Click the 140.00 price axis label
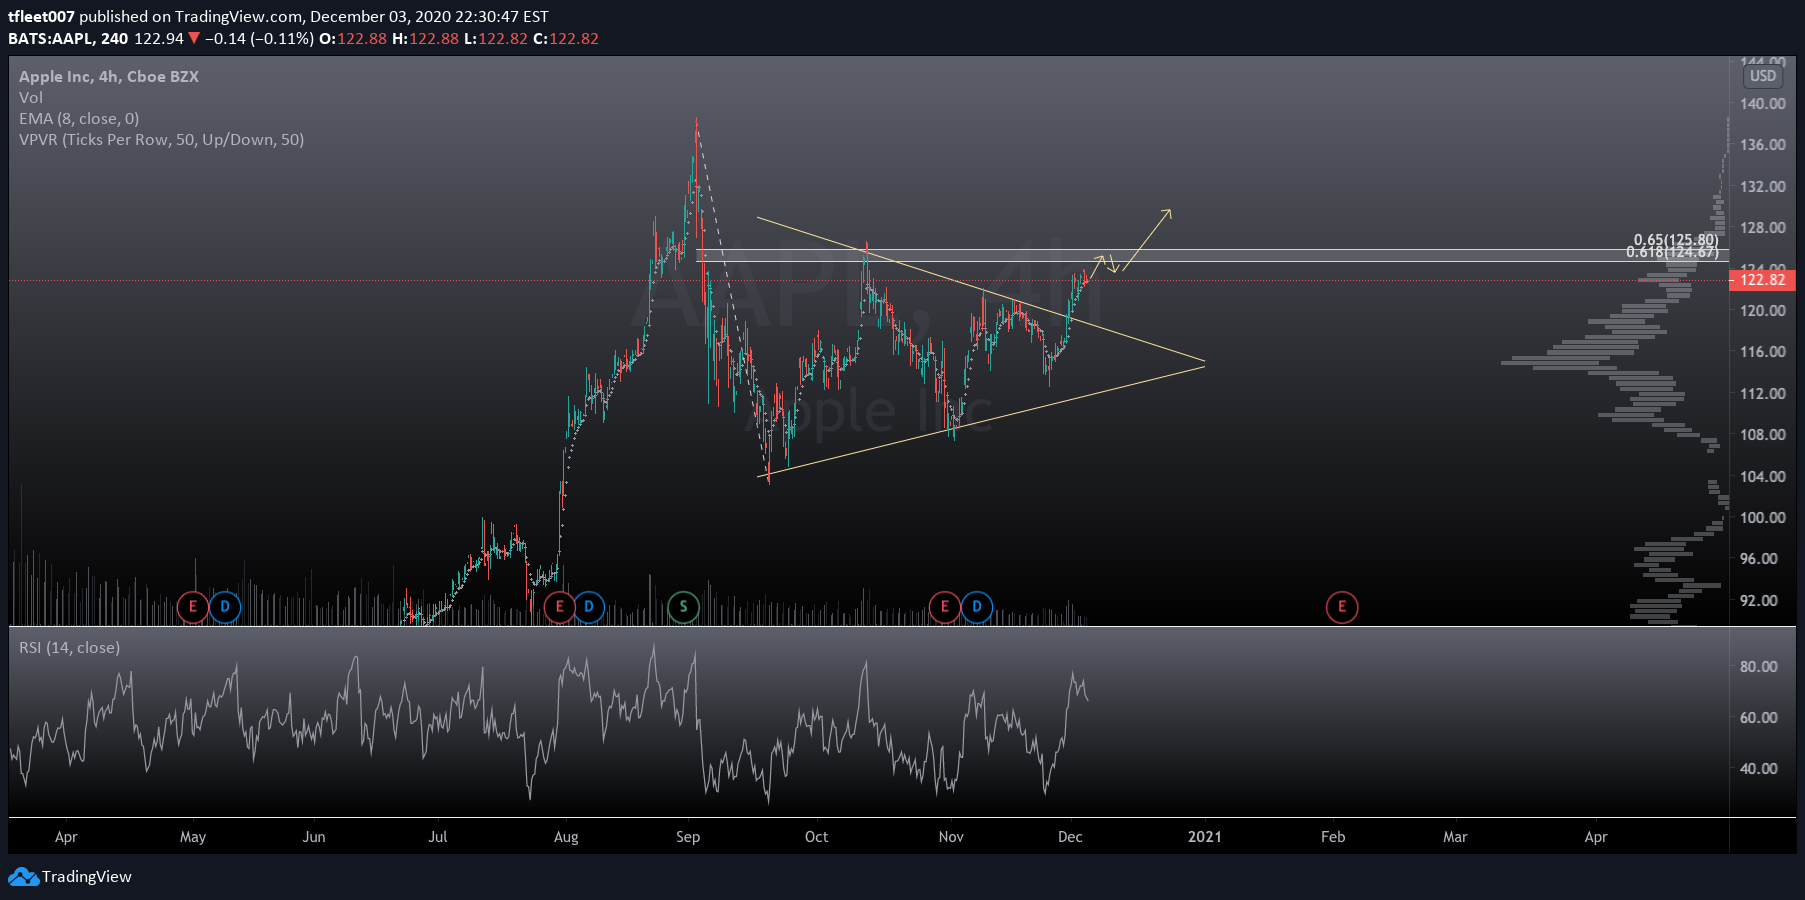Image resolution: width=1805 pixels, height=900 pixels. [x=1763, y=103]
